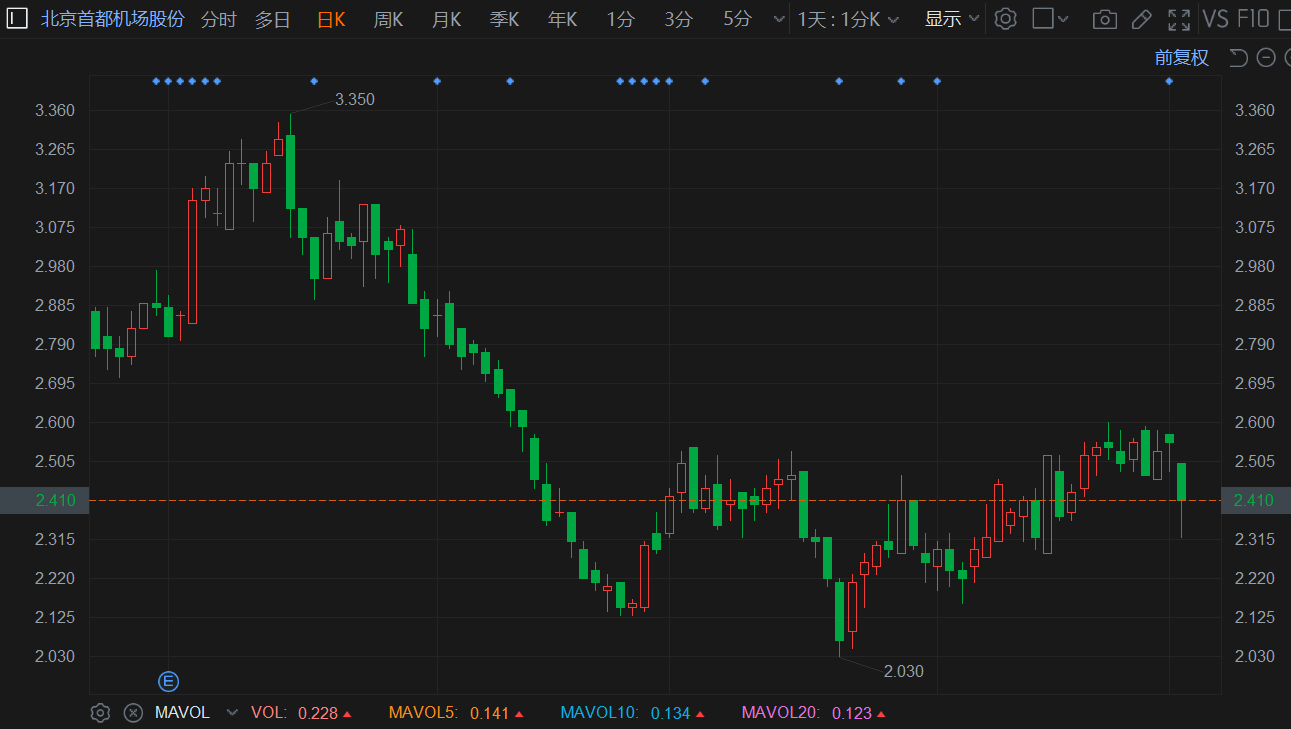The image size is (1291, 729).
Task: Click the undo arrow icon near 前复权
Action: (1238, 58)
